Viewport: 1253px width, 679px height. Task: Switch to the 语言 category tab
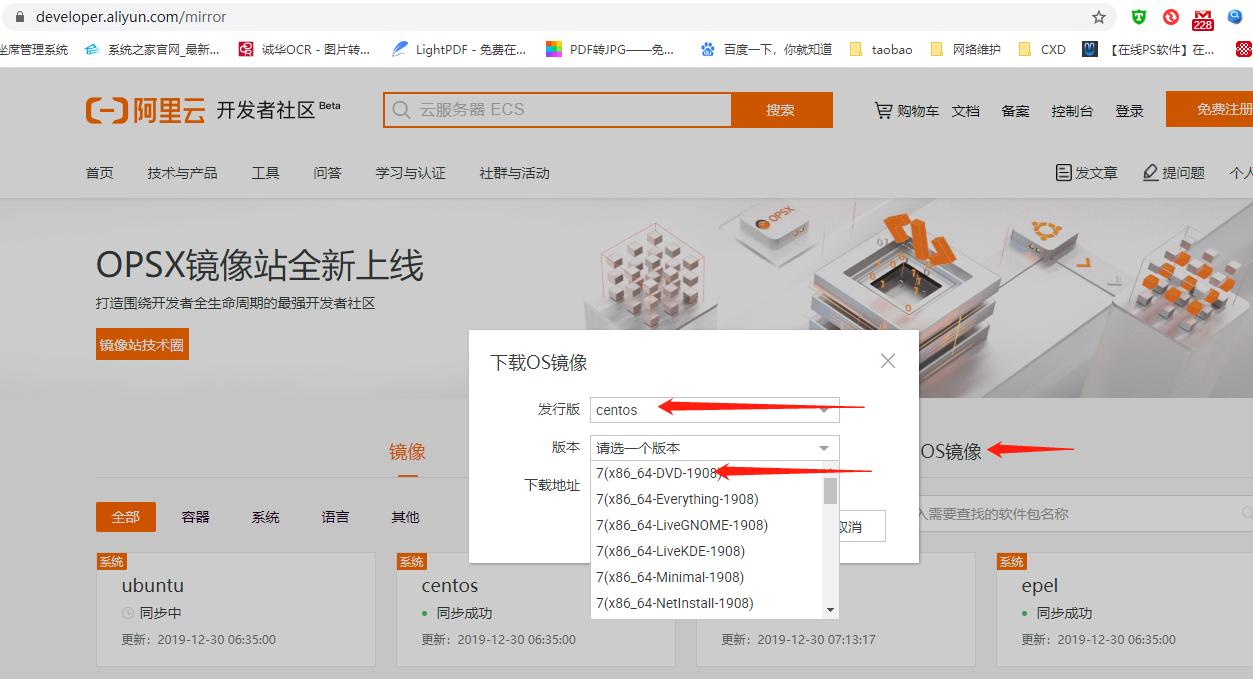334,517
